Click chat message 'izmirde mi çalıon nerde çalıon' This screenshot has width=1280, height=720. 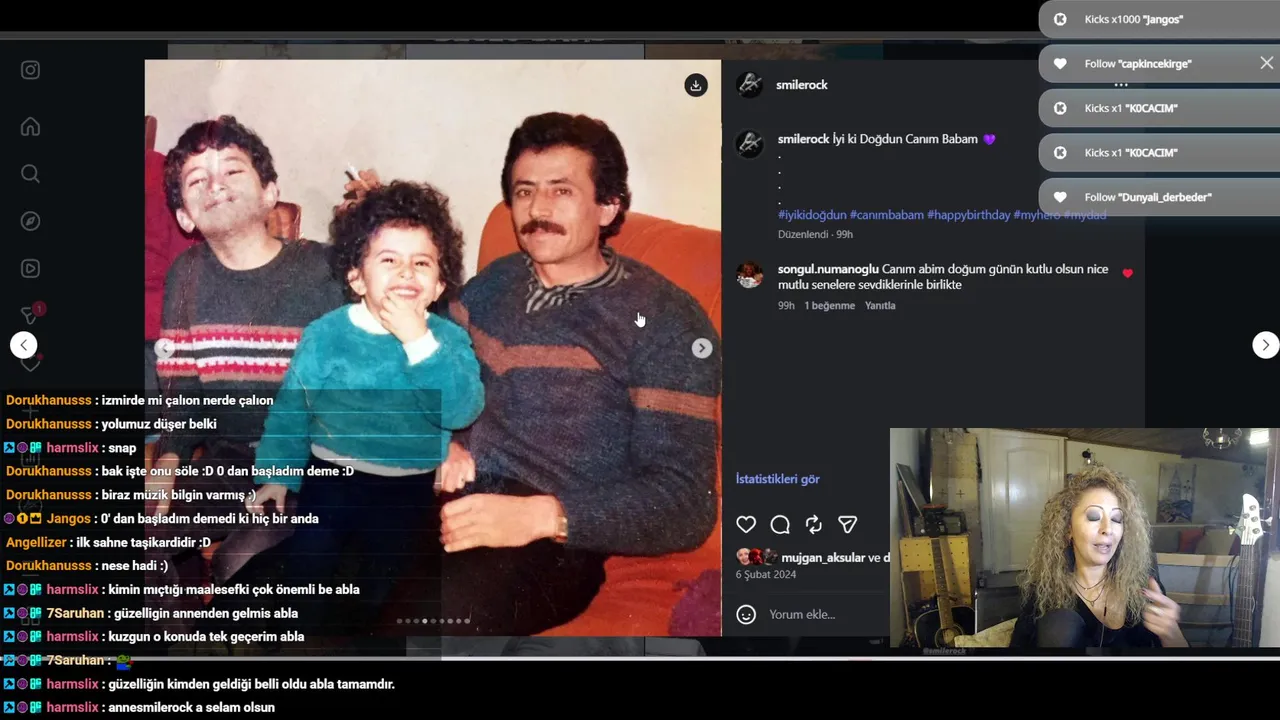[187, 400]
